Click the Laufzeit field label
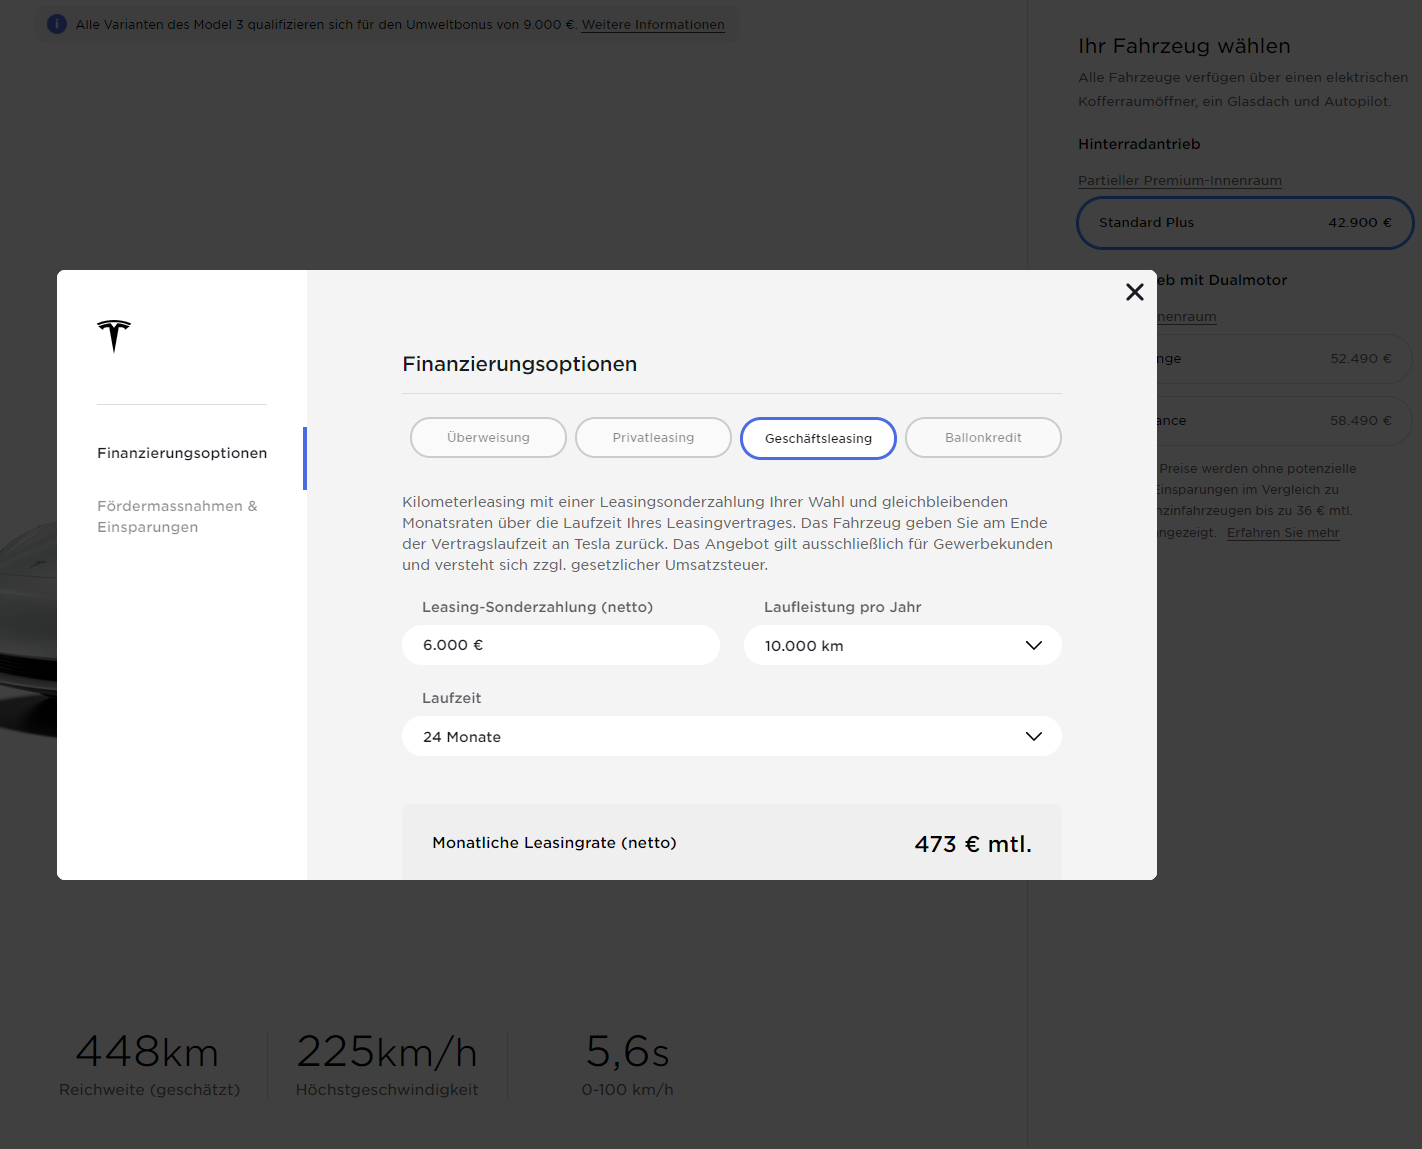The height and width of the screenshot is (1149, 1422). point(451,698)
